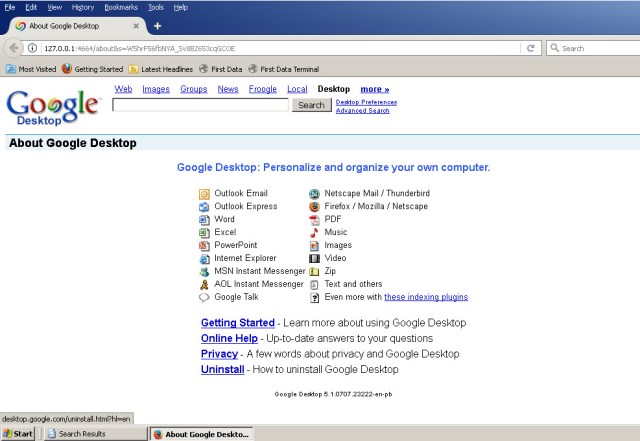Click the Firefox / Mozilla / Netscape icon
Image resolution: width=640 pixels, height=441 pixels.
314,207
